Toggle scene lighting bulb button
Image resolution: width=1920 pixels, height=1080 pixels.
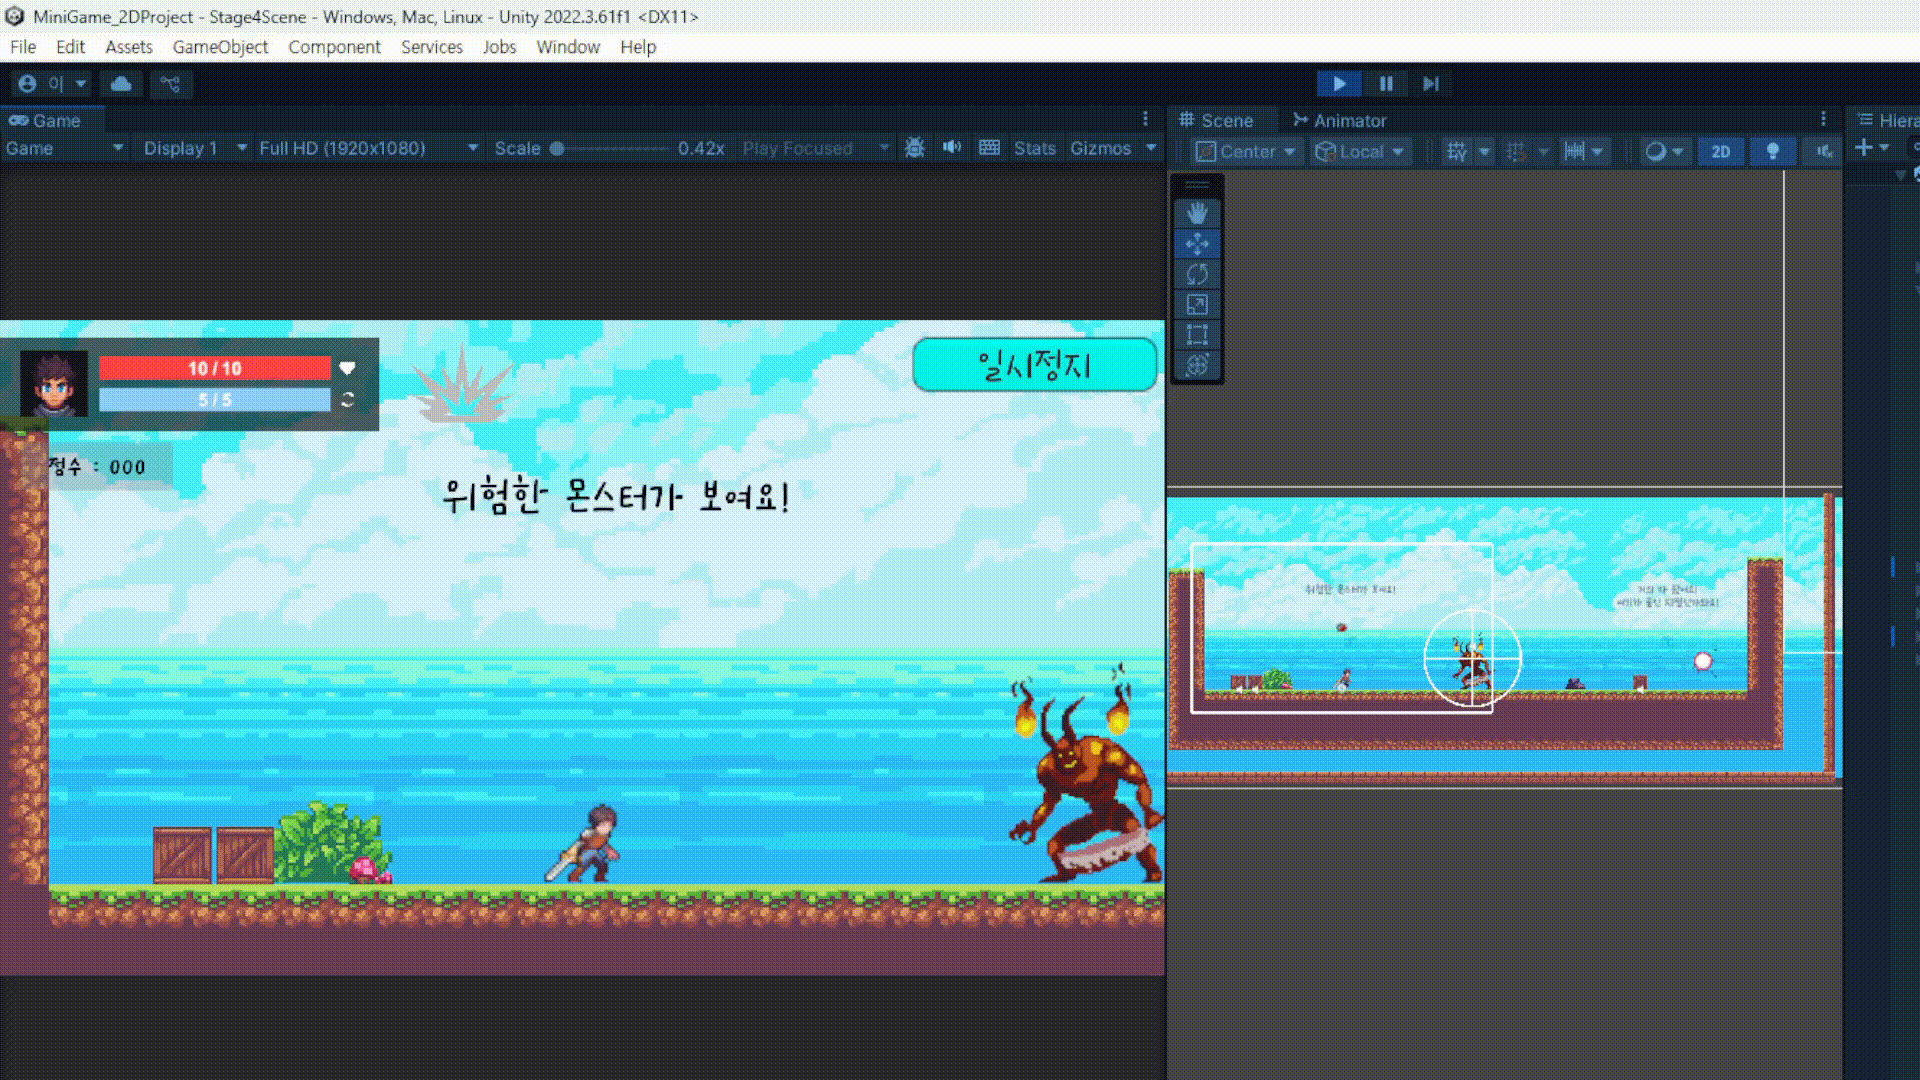(1772, 151)
